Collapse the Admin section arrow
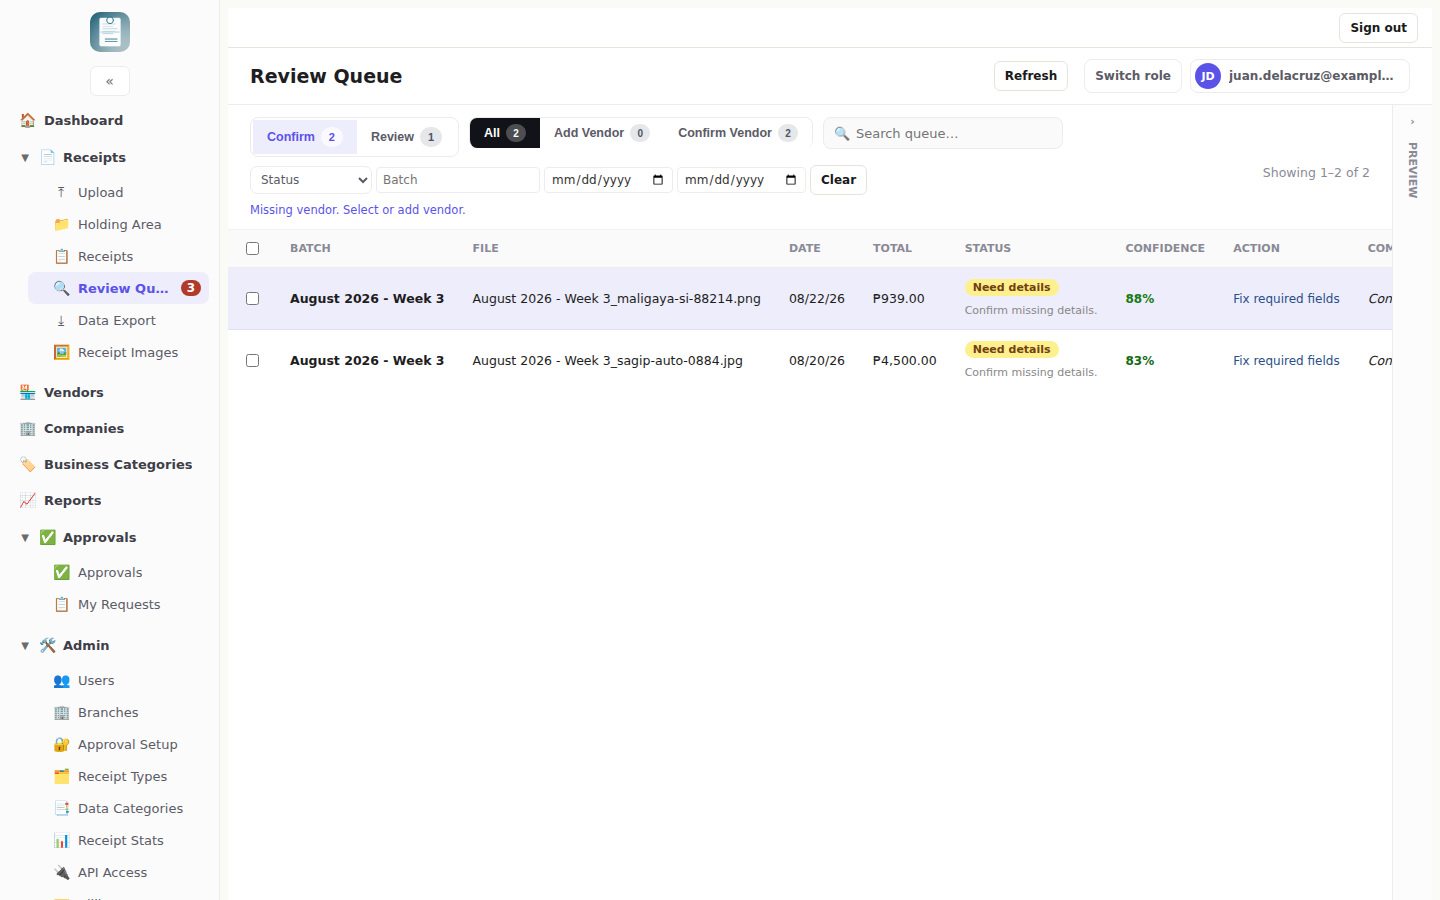This screenshot has height=900, width=1440. pyautogui.click(x=25, y=645)
